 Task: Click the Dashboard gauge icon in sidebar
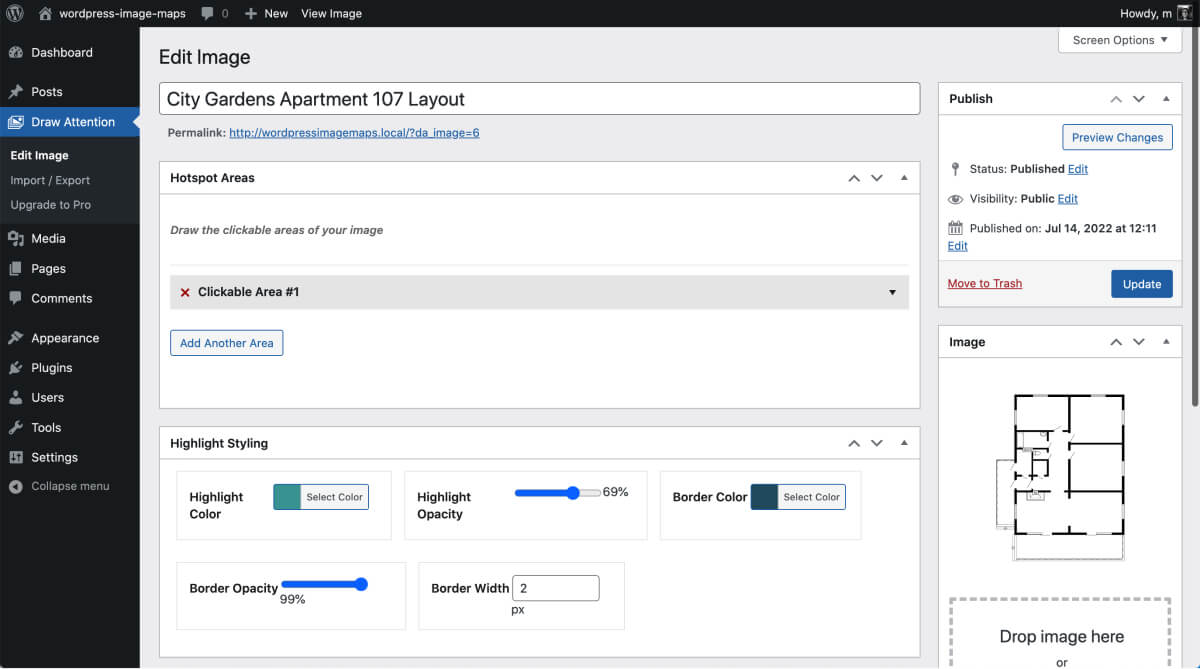coord(16,52)
